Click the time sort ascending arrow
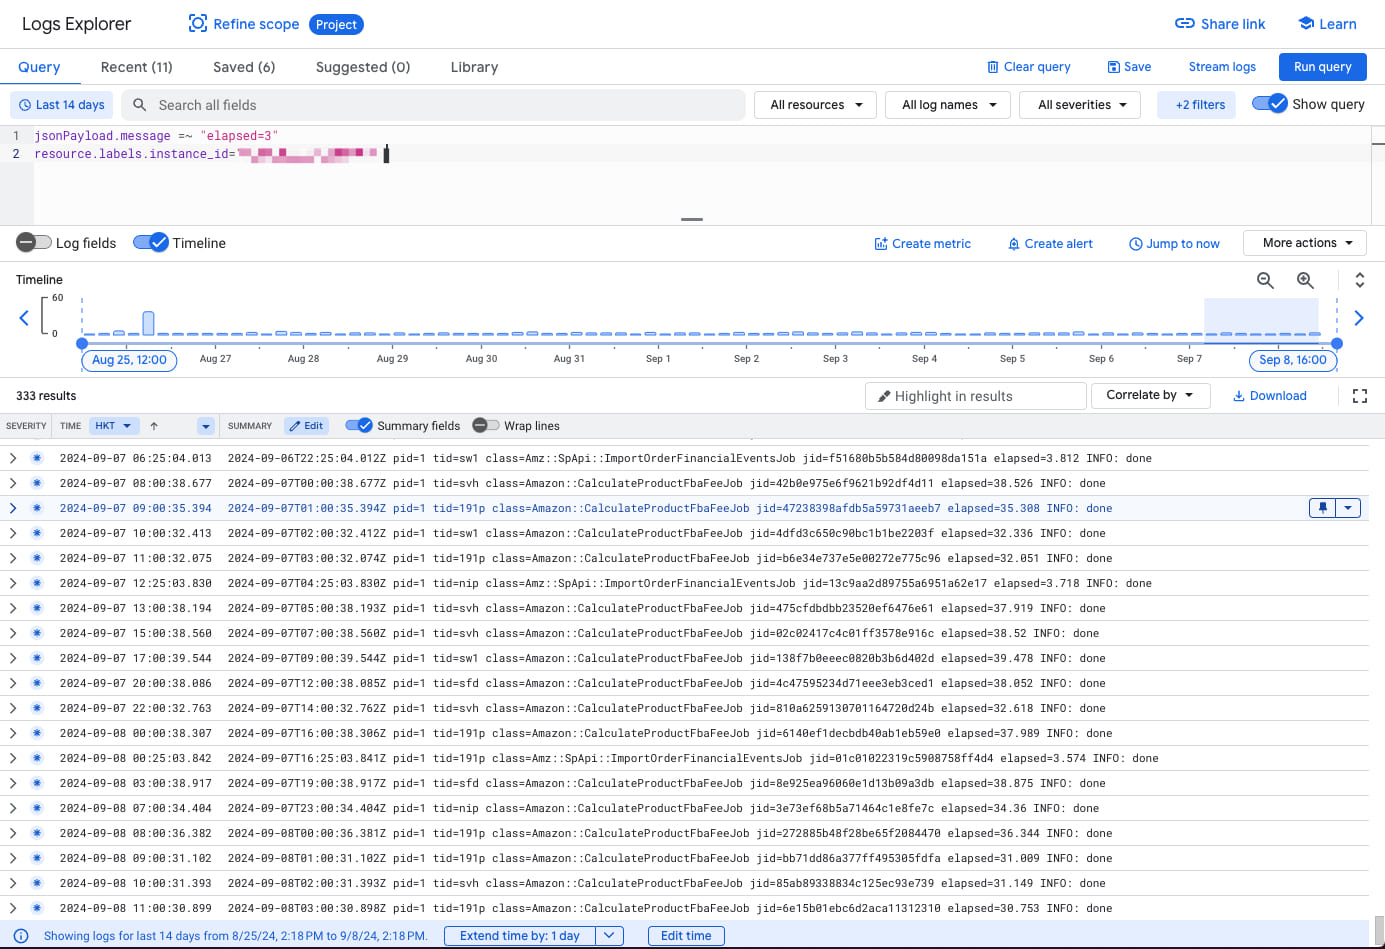 (x=154, y=426)
